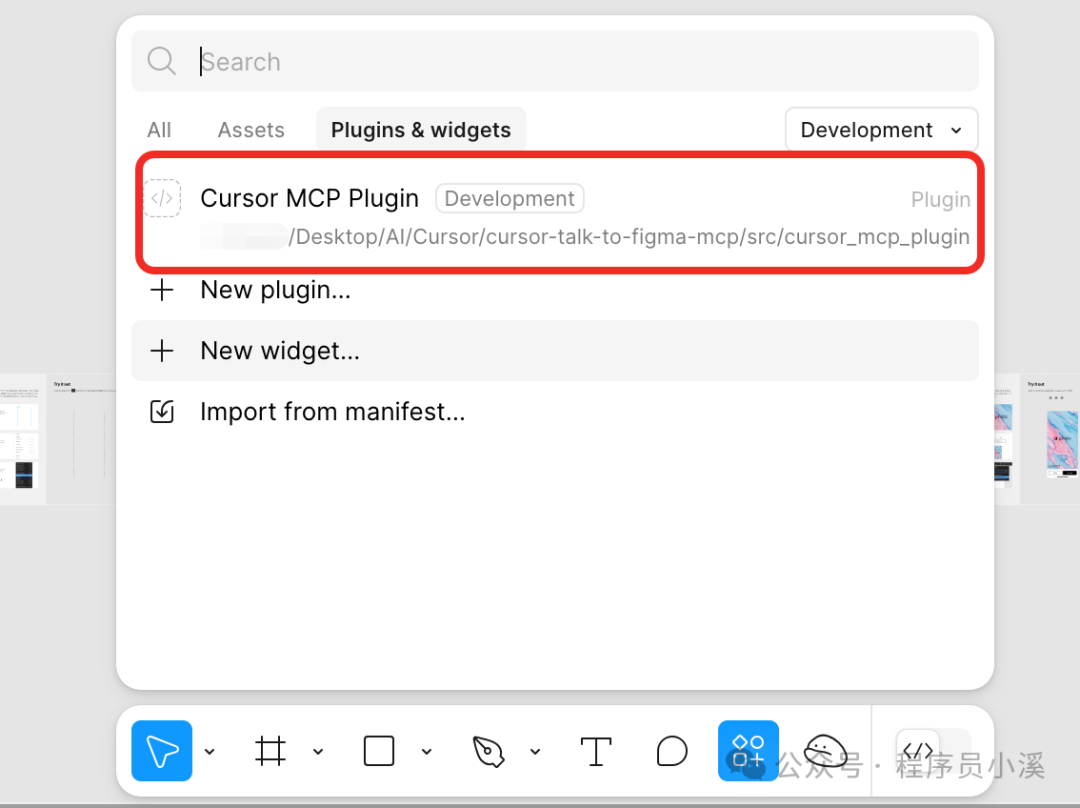Viewport: 1080px width, 808px height.
Task: Open the Development filter dropdown
Action: (x=881, y=129)
